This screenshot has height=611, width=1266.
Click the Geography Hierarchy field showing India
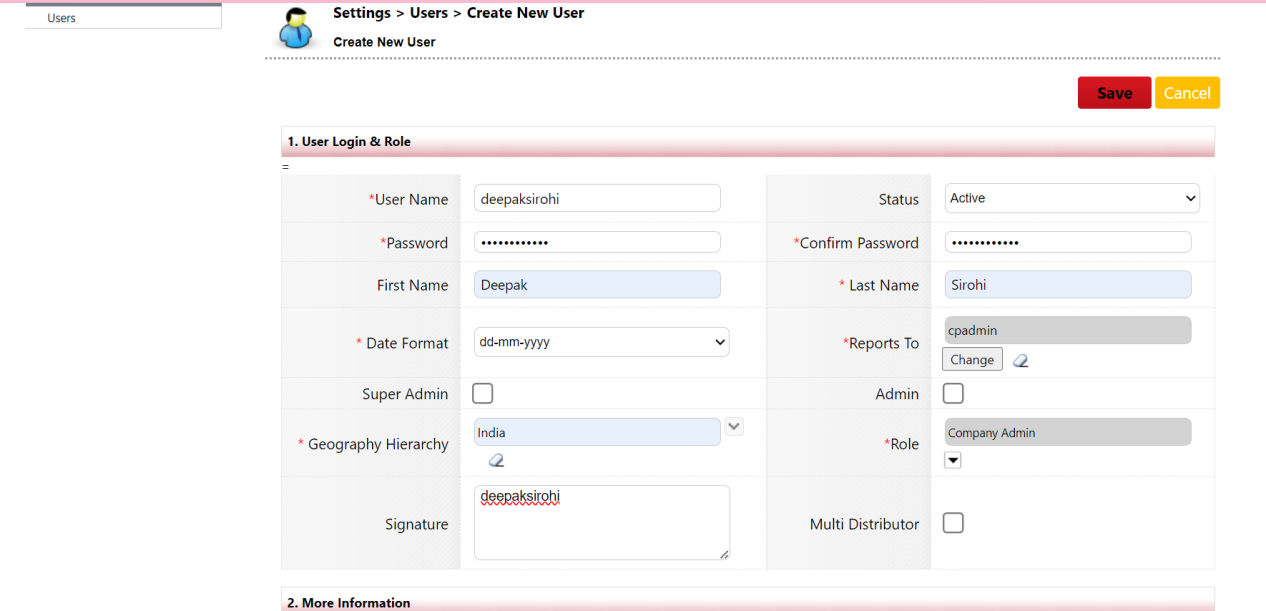pyautogui.click(x=597, y=432)
